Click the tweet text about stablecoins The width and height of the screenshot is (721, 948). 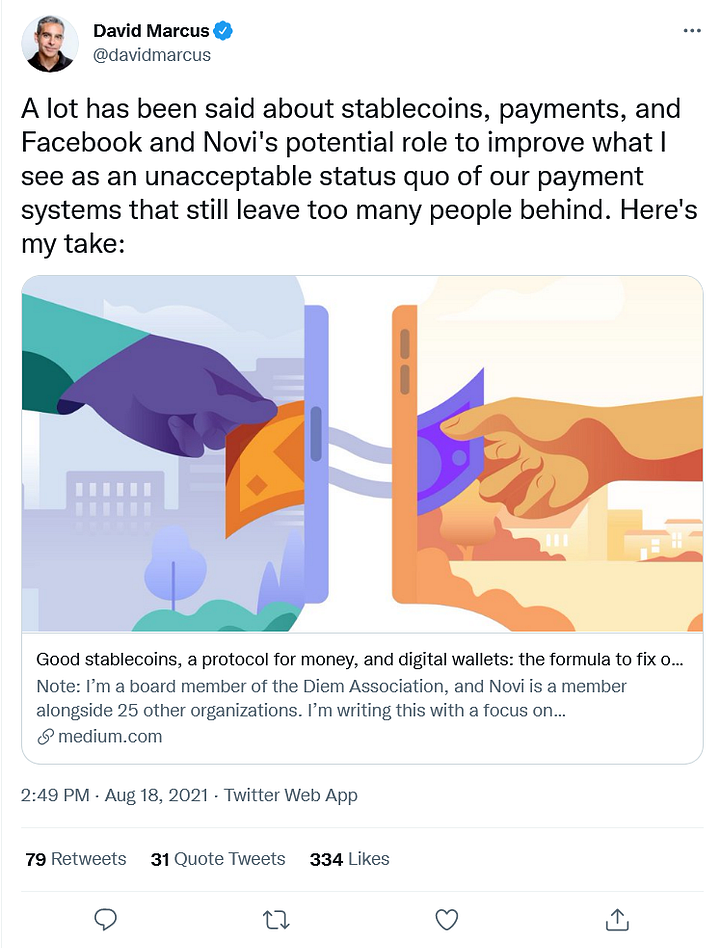point(359,176)
